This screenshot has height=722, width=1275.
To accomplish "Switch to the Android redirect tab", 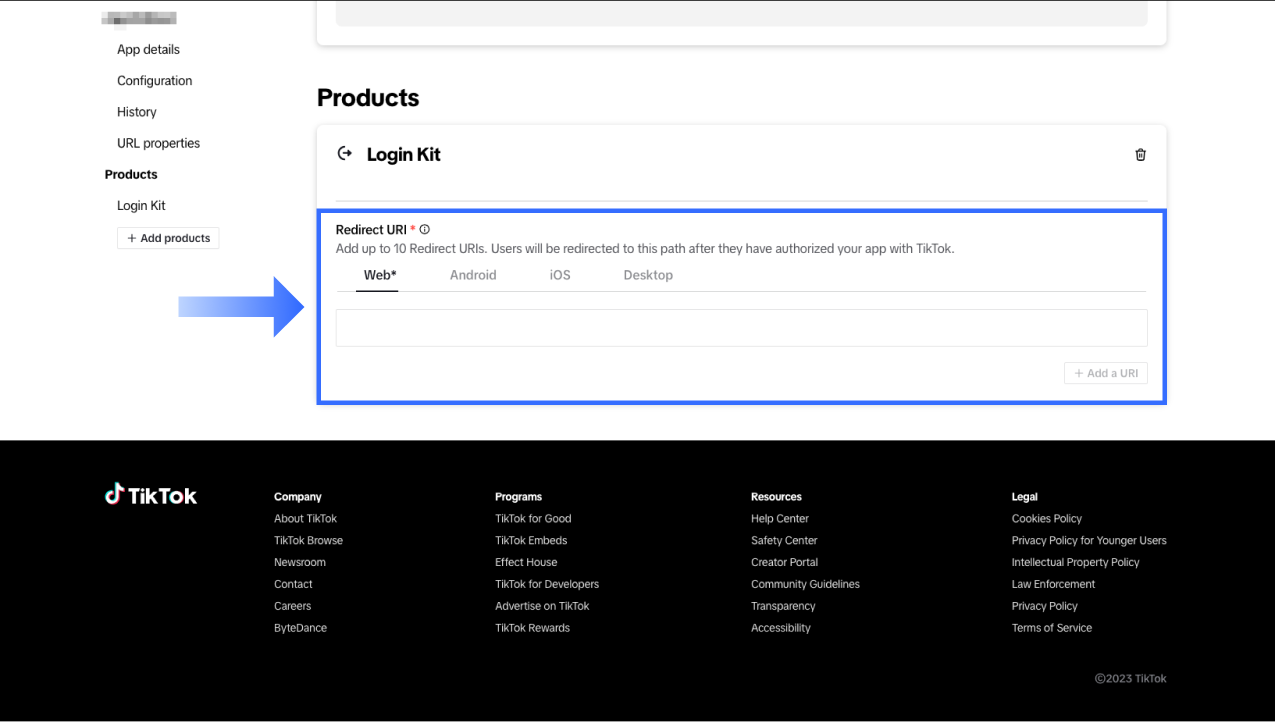I will 473,274.
